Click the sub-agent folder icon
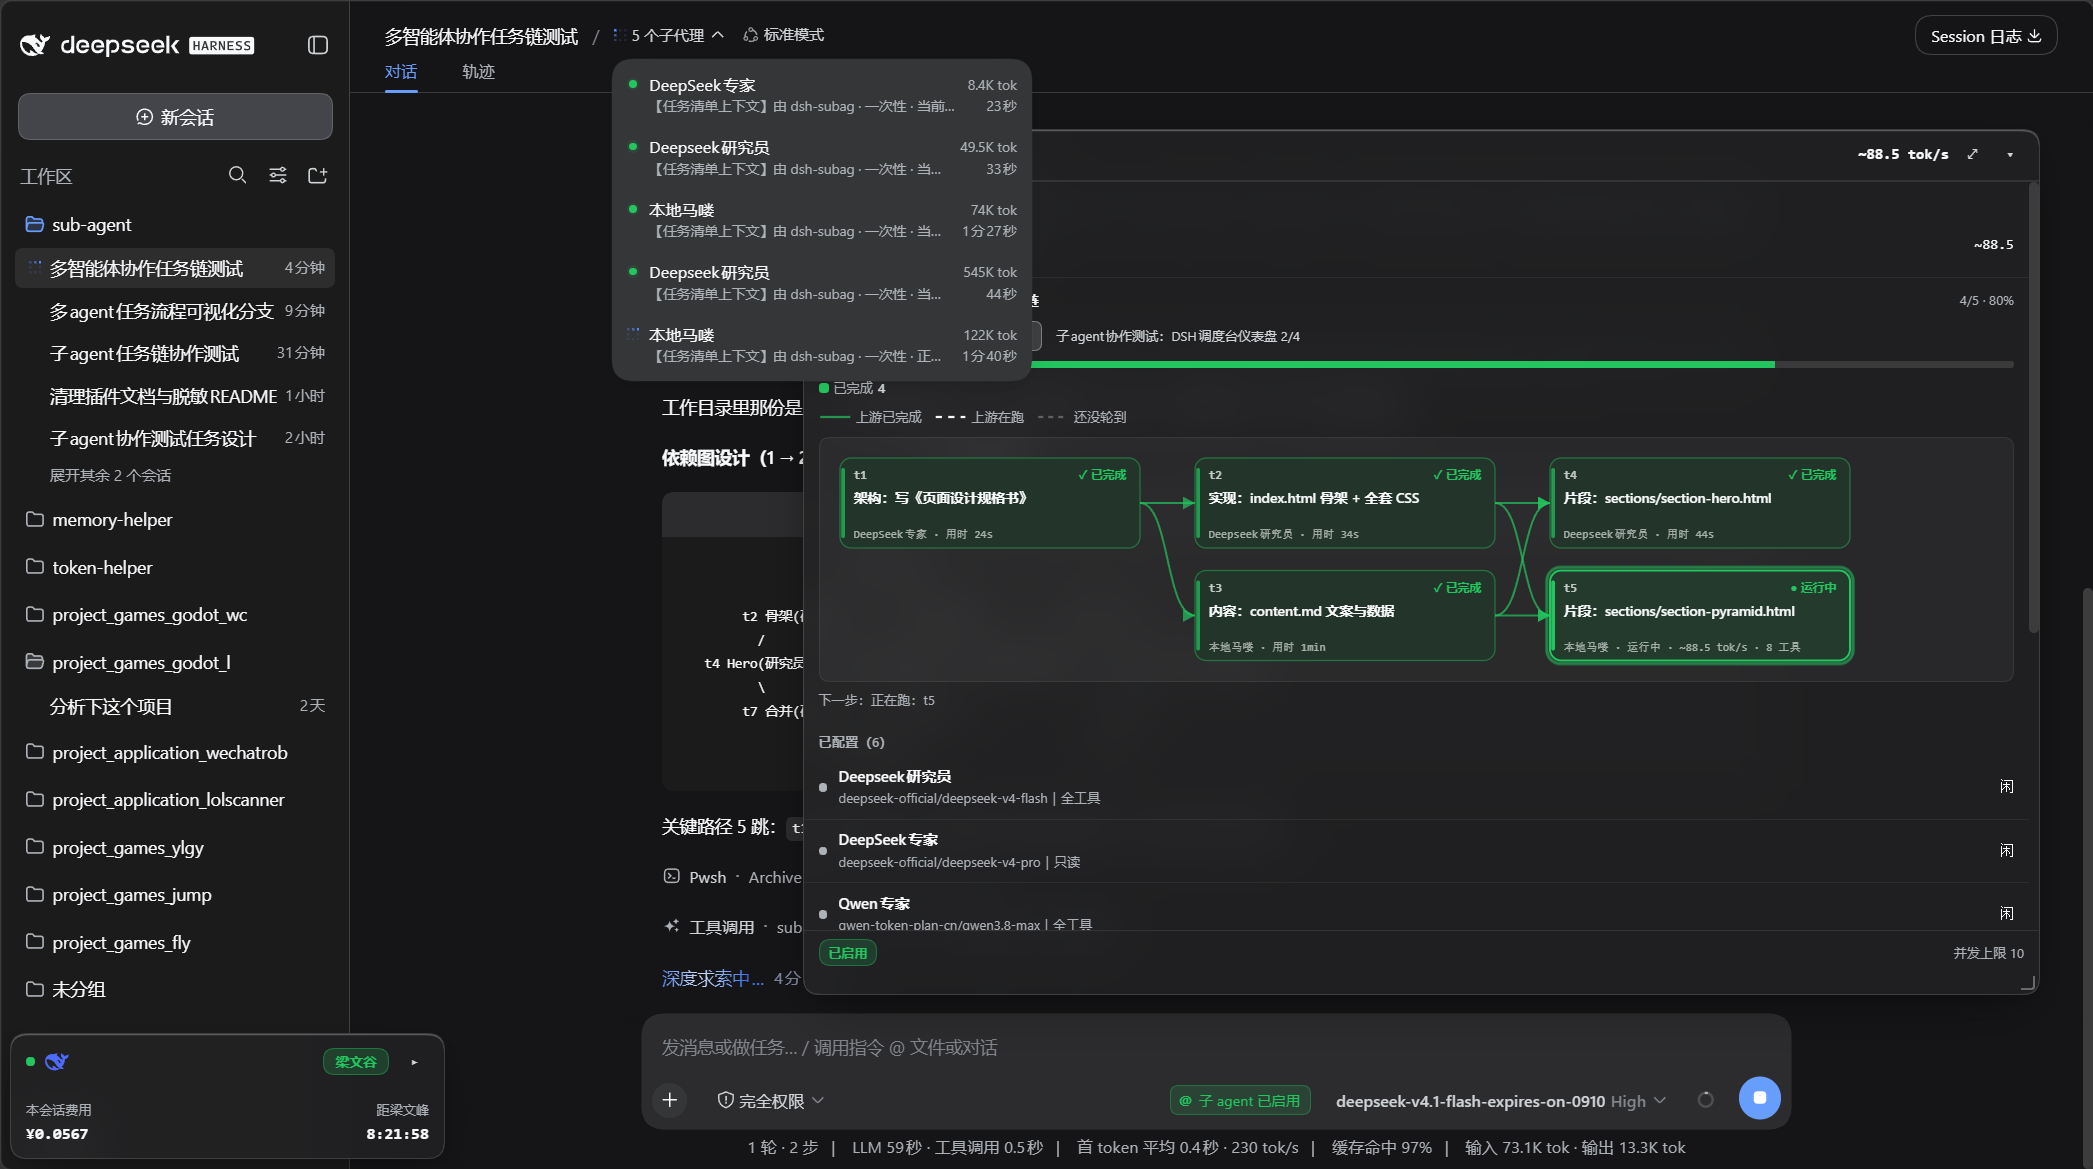This screenshot has height=1169, width=2093. point(35,224)
